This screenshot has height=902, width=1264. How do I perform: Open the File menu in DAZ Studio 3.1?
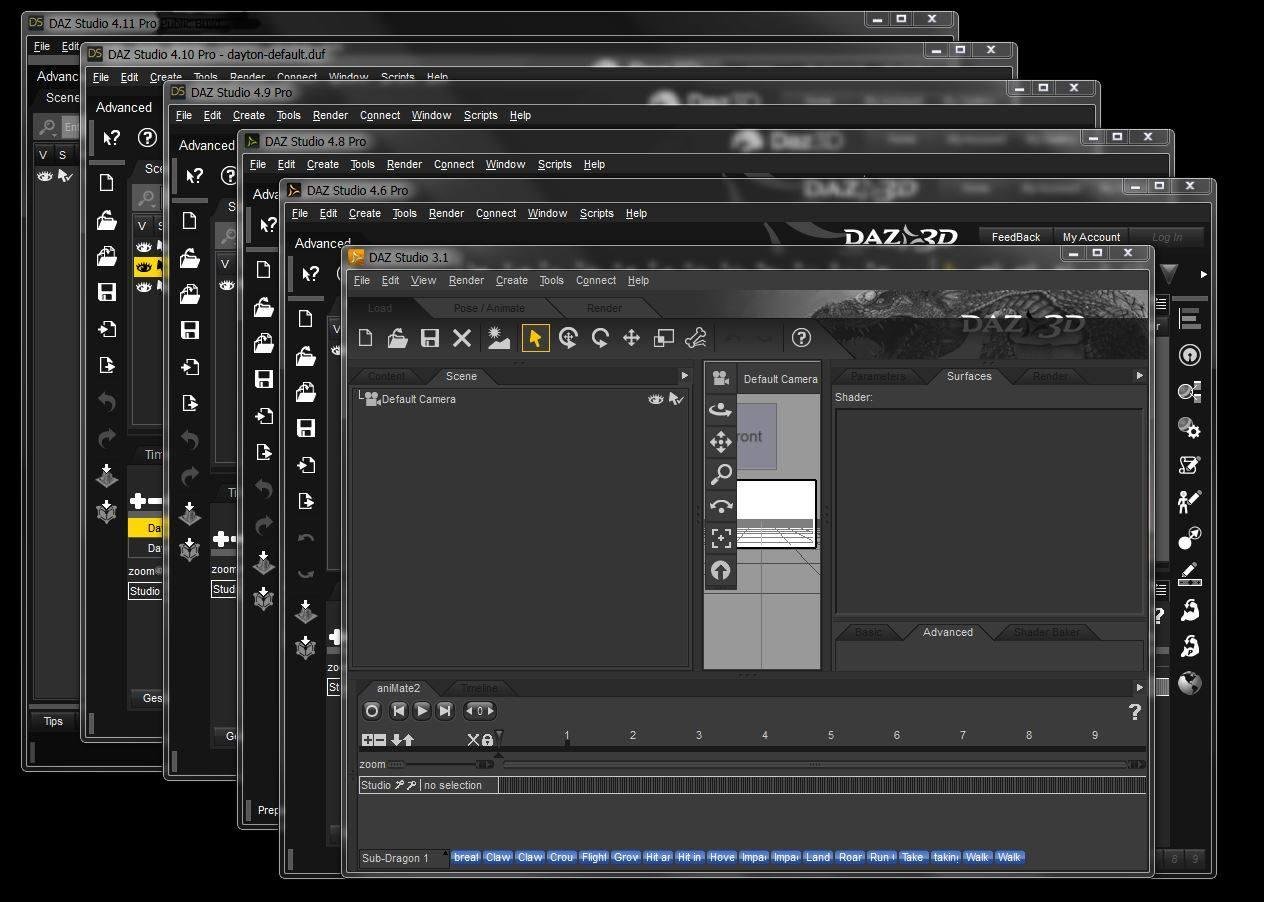pos(362,281)
